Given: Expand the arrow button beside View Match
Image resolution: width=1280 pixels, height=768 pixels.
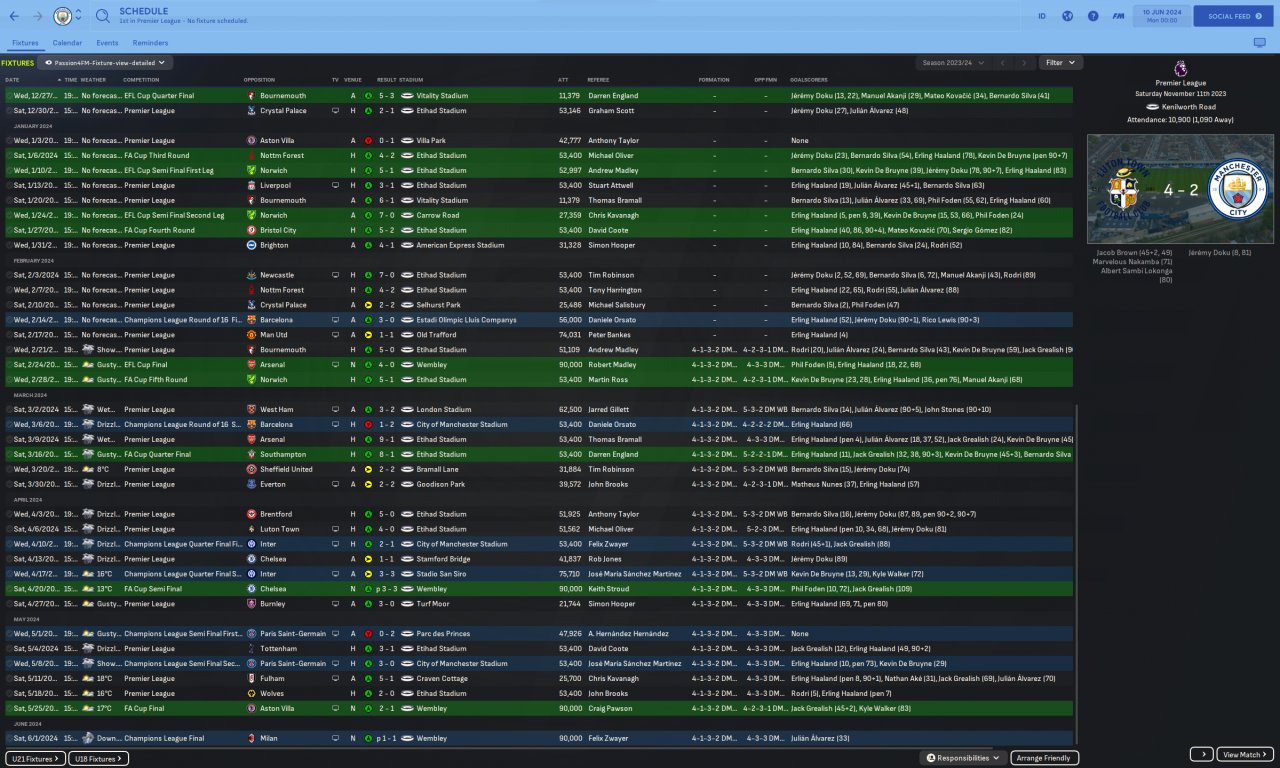Looking at the screenshot, I should (x=1202, y=755).
